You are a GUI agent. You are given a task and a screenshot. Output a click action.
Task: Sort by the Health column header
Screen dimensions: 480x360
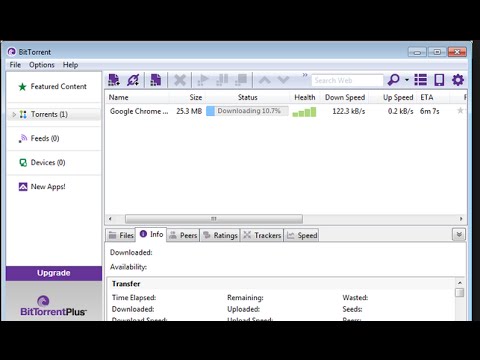305,97
